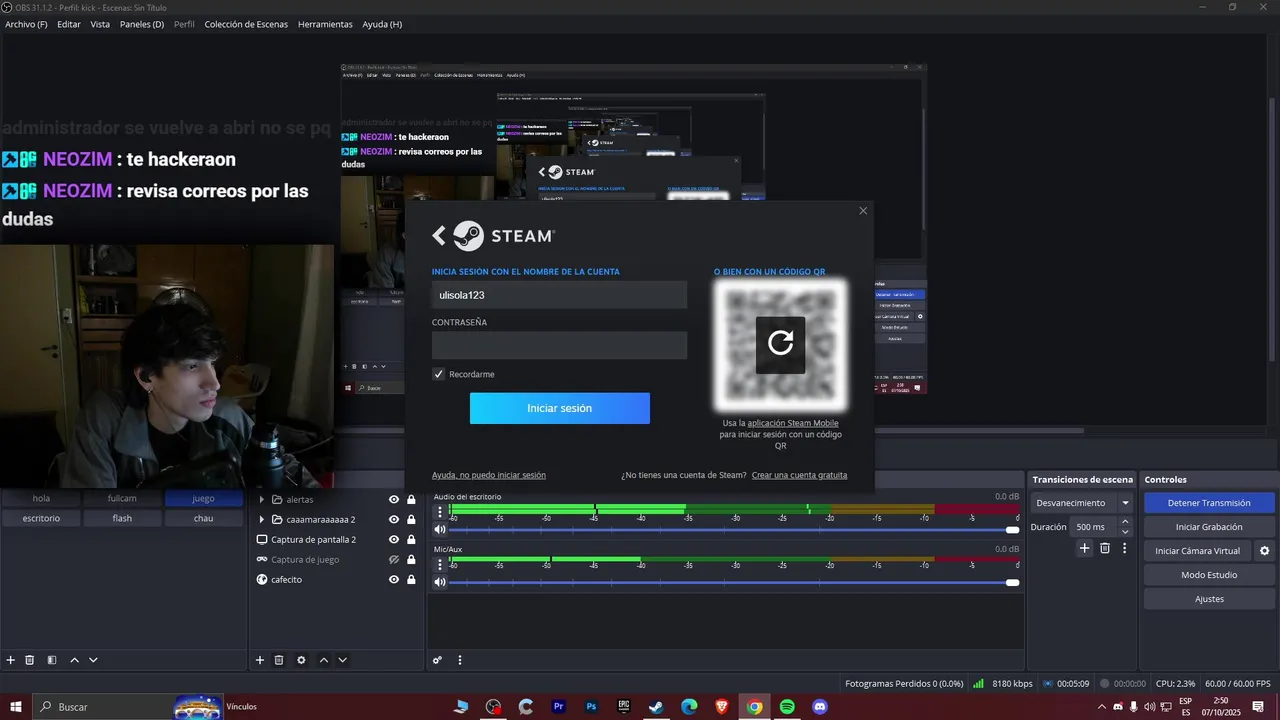Viewport: 1280px width, 720px height.
Task: Open the Mic/Aux three-dot options
Action: [439, 563]
